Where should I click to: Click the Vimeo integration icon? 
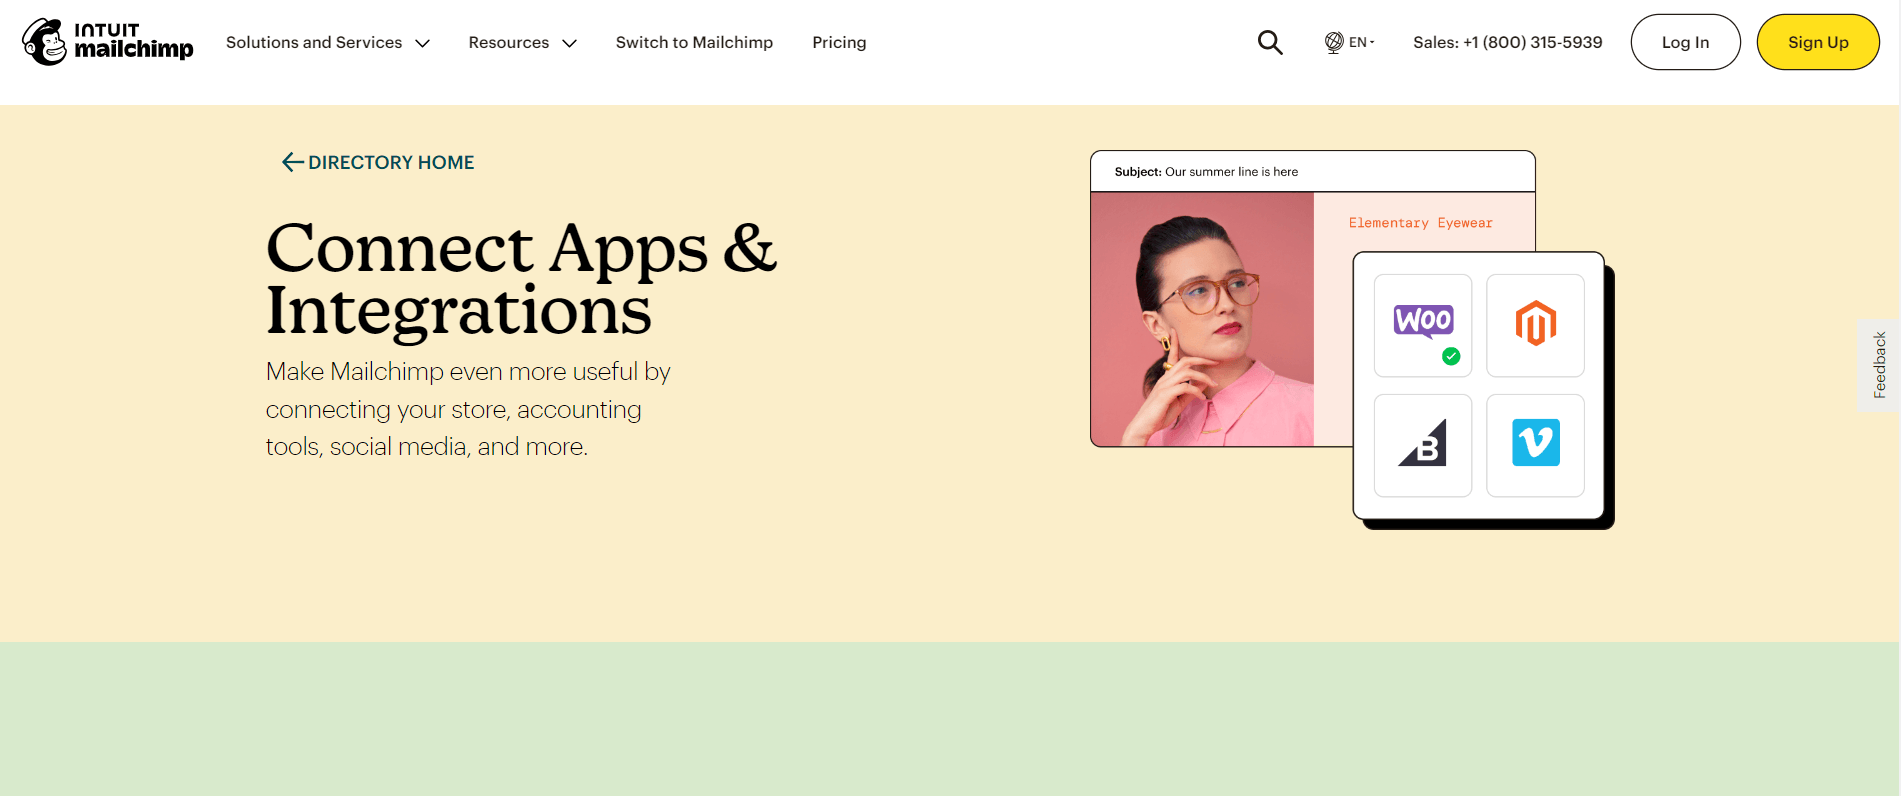pos(1536,442)
